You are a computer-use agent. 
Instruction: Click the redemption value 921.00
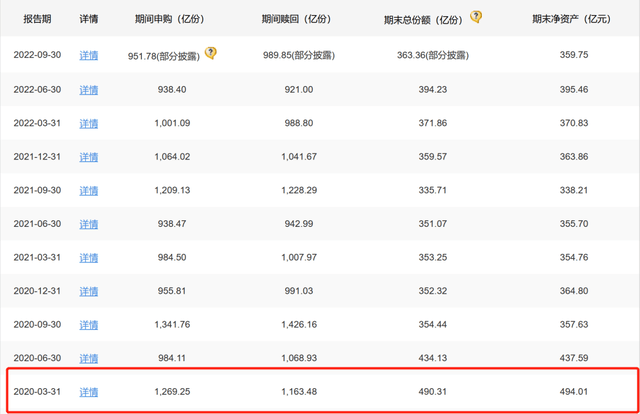[x=299, y=89]
